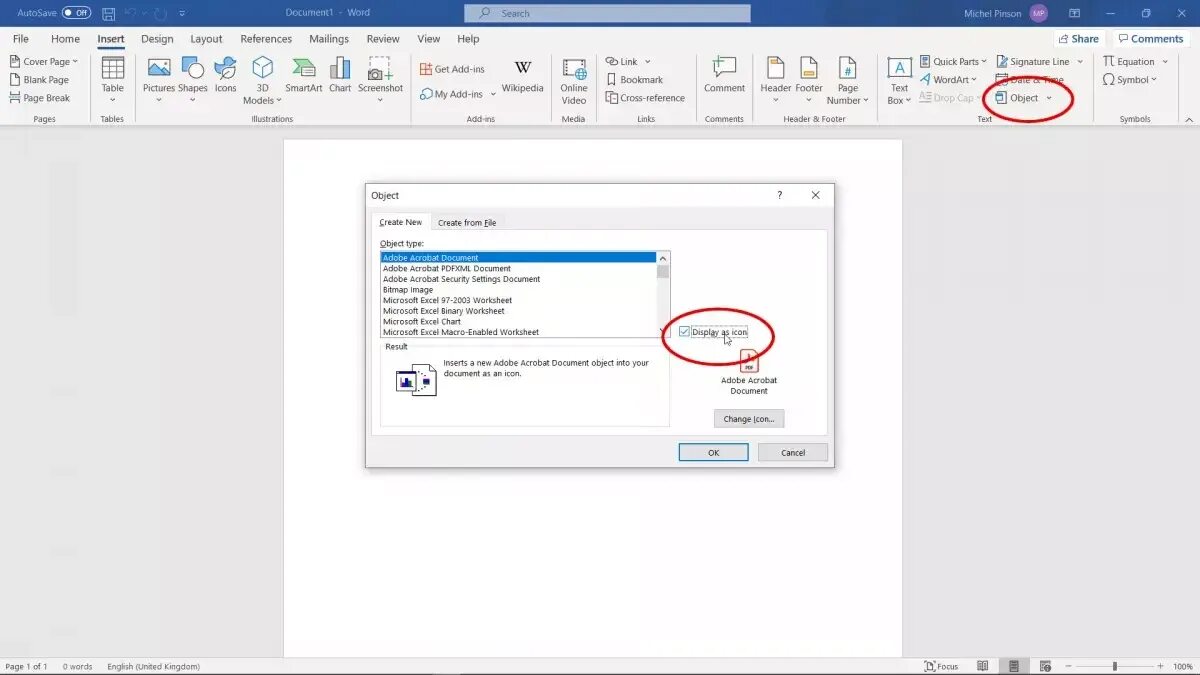Screen dimensions: 1200x675
Task: Click the Search box in title bar
Action: pos(607,13)
